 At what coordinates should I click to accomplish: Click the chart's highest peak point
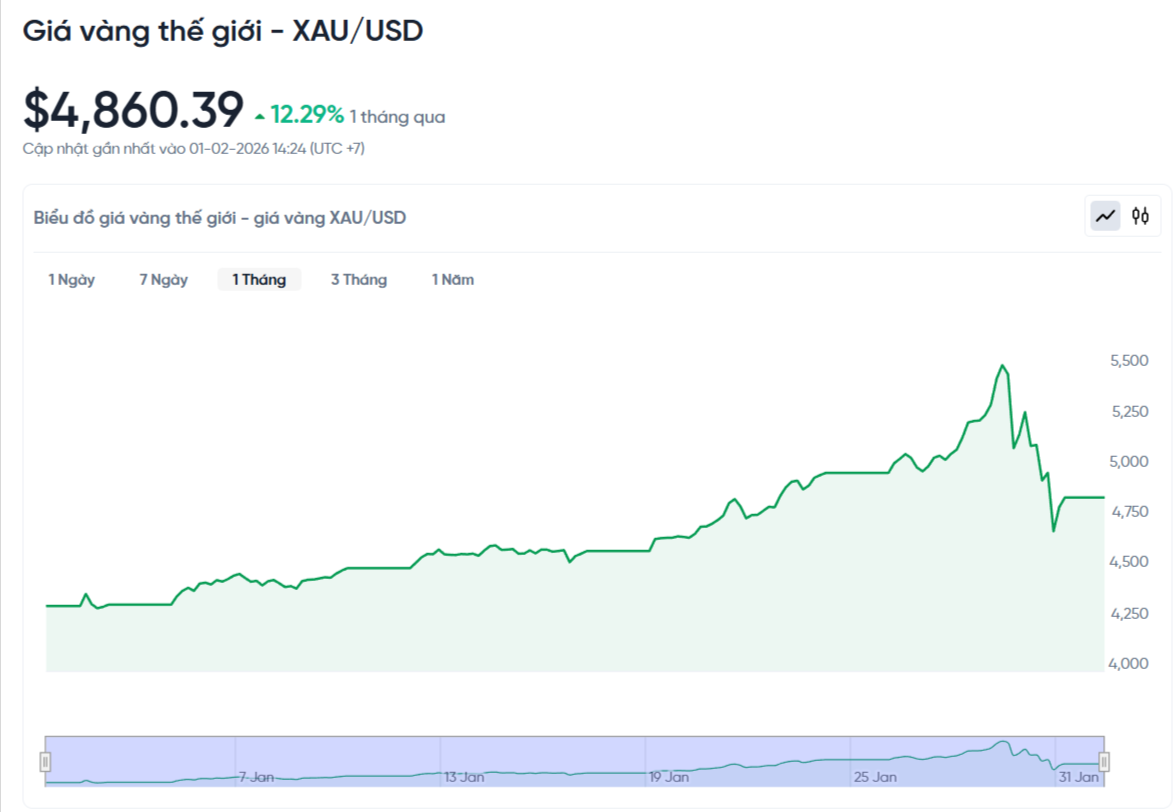(x=1000, y=366)
